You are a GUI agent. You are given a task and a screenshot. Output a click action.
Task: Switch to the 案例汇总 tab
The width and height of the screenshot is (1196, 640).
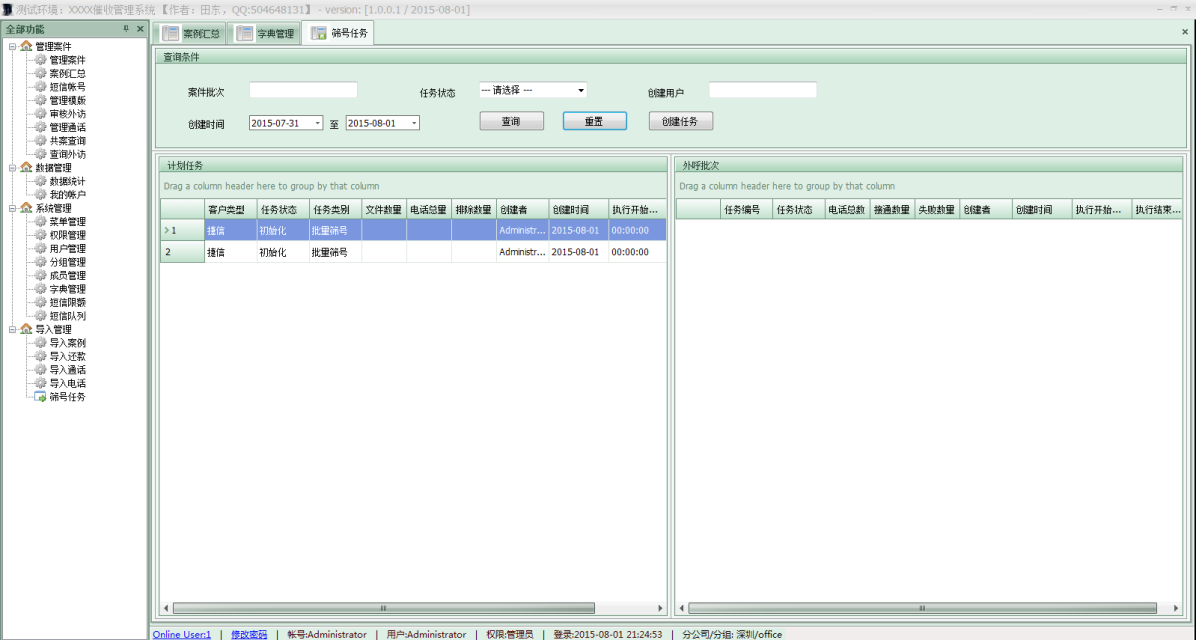tap(192, 33)
